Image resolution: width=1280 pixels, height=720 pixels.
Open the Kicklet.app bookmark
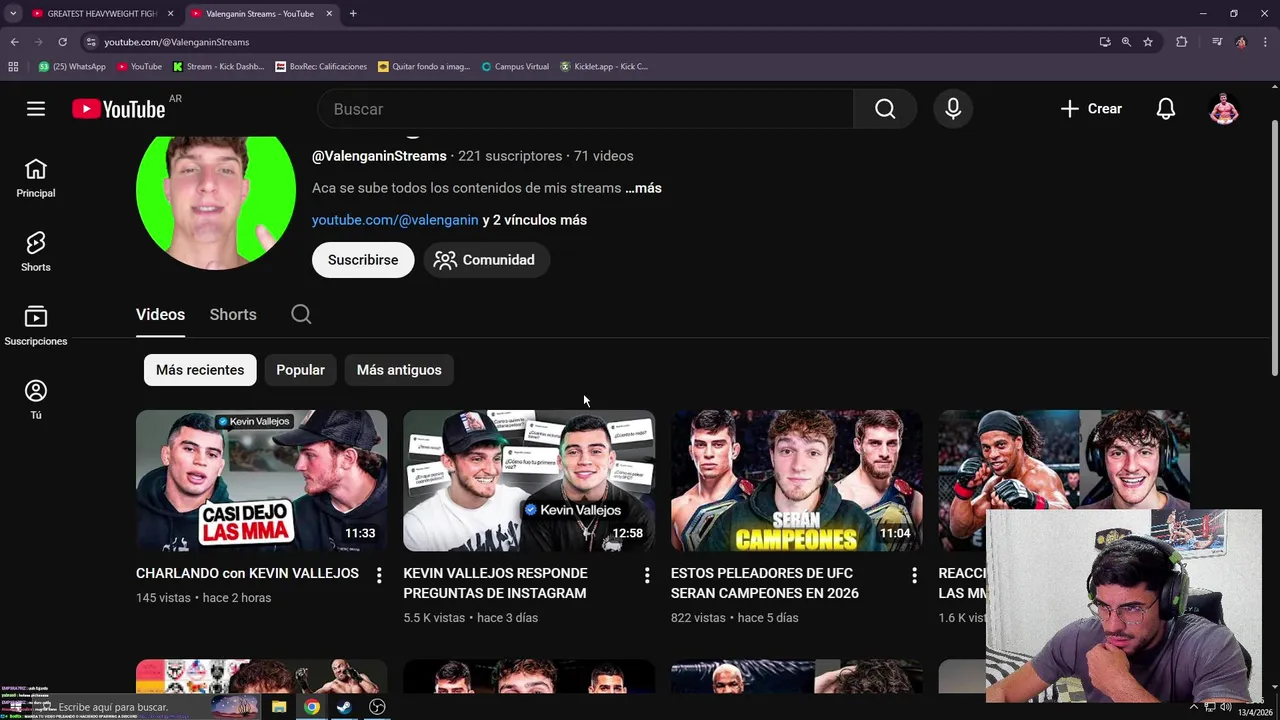[604, 67]
